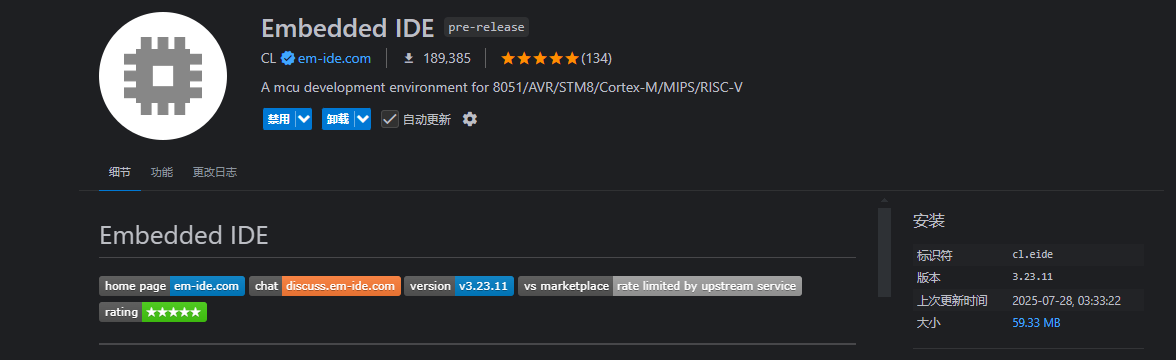Click the star rating icons

tap(539, 58)
